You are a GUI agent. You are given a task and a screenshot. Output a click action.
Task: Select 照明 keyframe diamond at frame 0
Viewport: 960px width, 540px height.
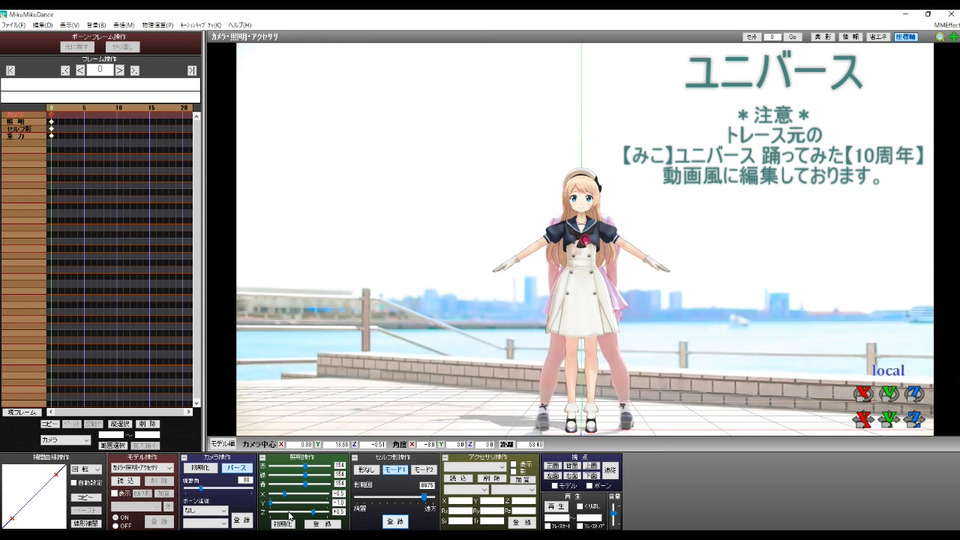coord(51,122)
